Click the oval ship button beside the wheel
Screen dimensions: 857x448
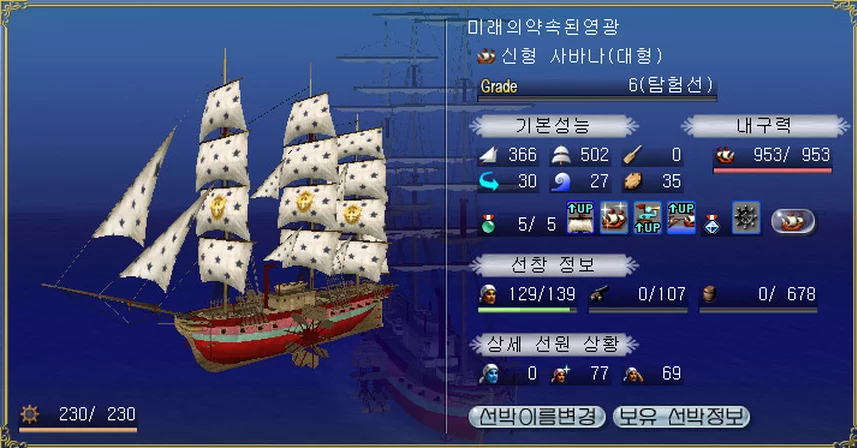tap(793, 222)
